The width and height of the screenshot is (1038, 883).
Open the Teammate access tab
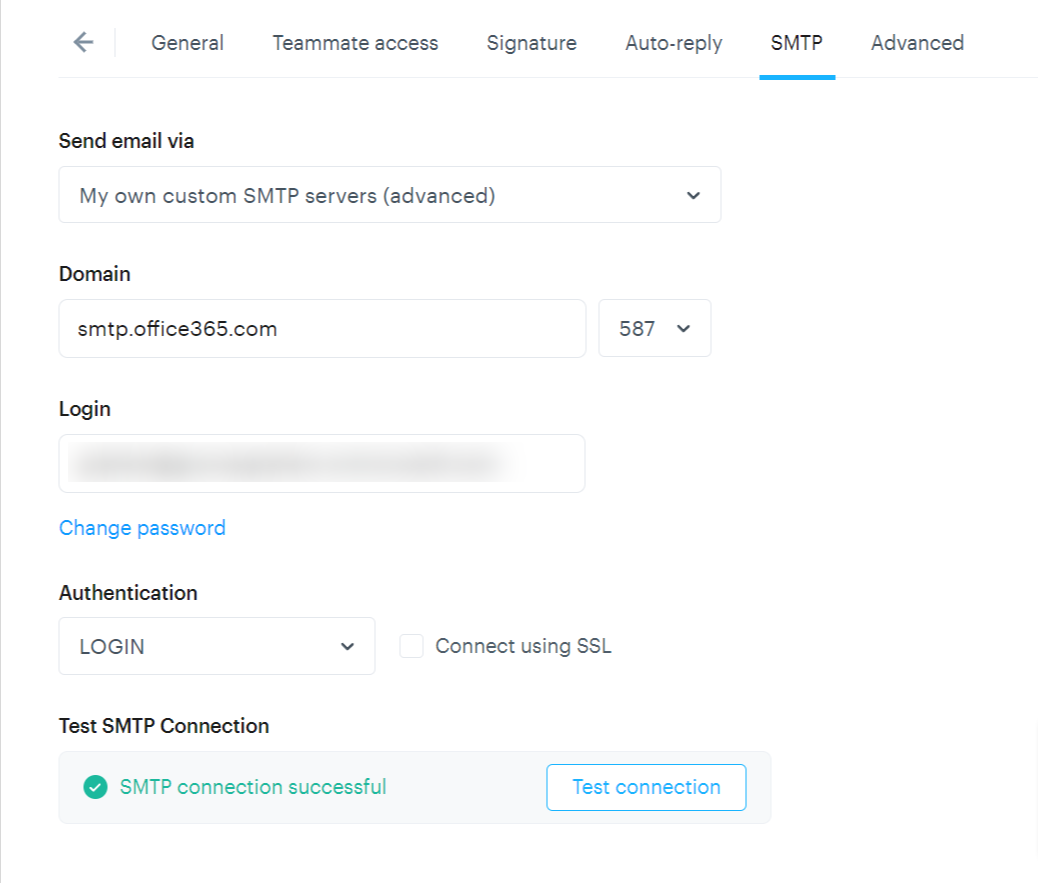pos(355,43)
